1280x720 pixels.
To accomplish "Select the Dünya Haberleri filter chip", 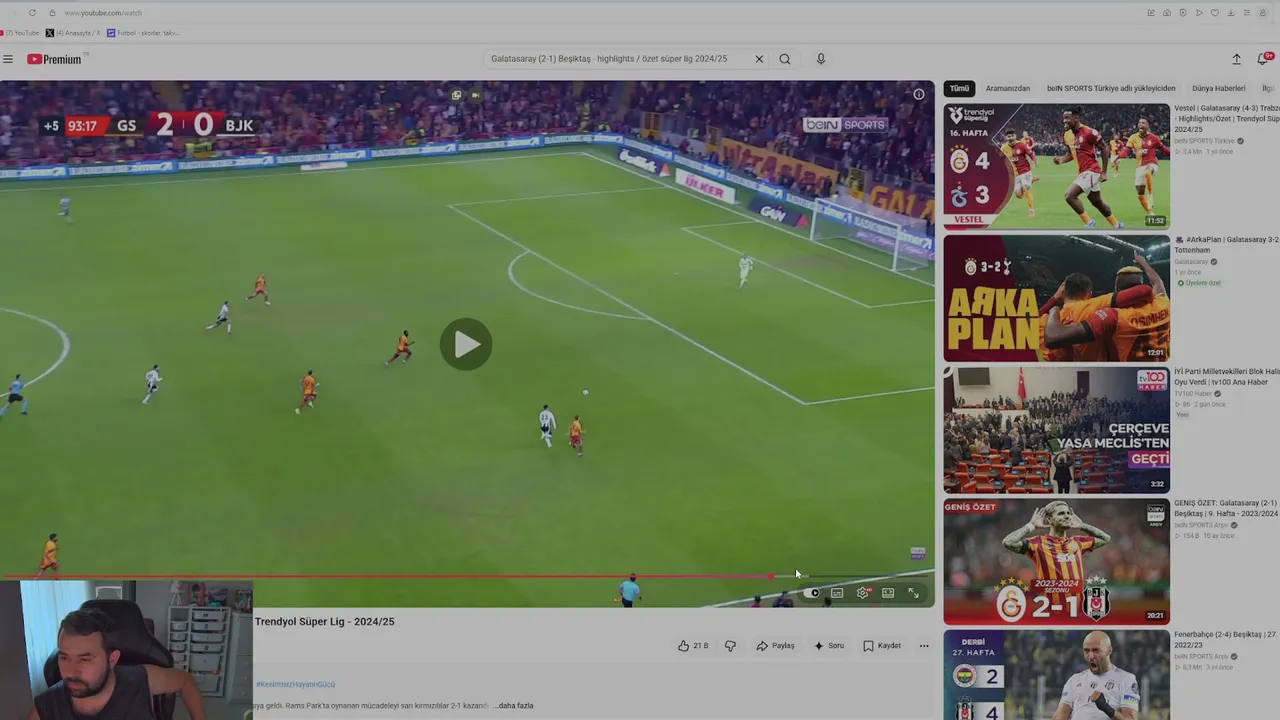I will coord(1219,88).
